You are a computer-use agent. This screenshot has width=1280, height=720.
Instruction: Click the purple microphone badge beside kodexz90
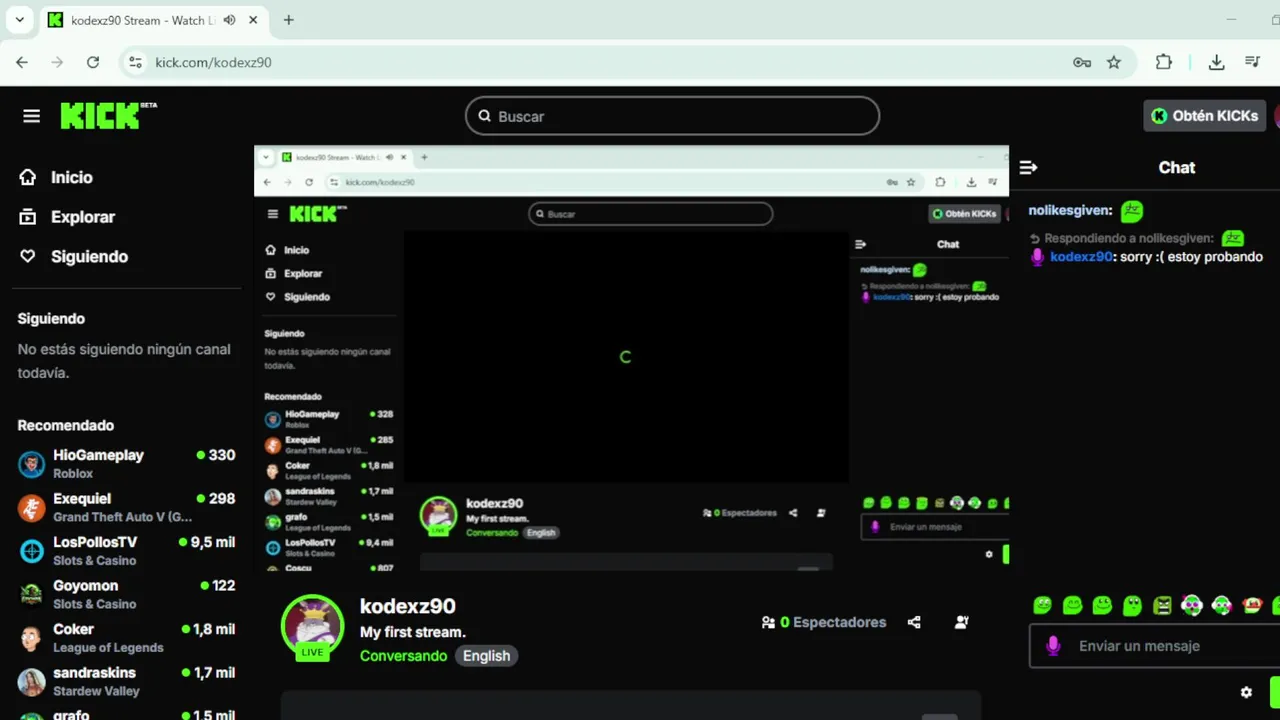point(1038,257)
